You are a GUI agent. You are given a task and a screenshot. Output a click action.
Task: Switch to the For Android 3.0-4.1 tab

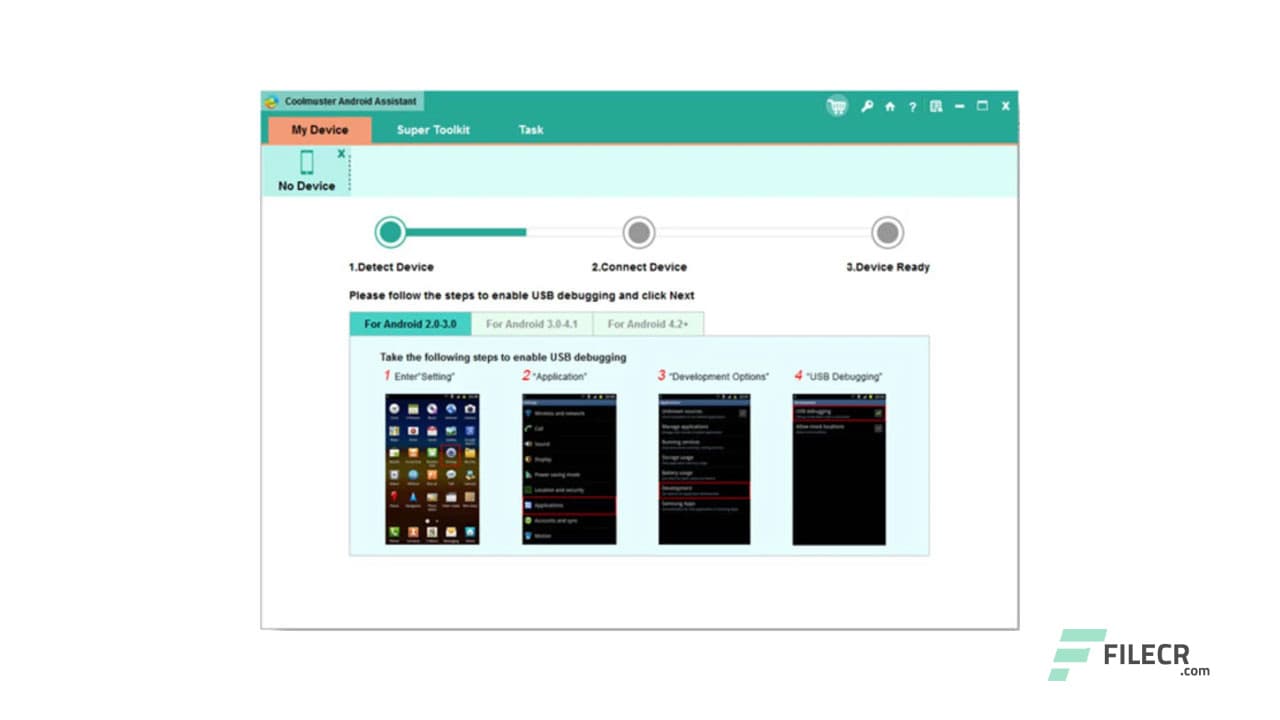pos(530,324)
